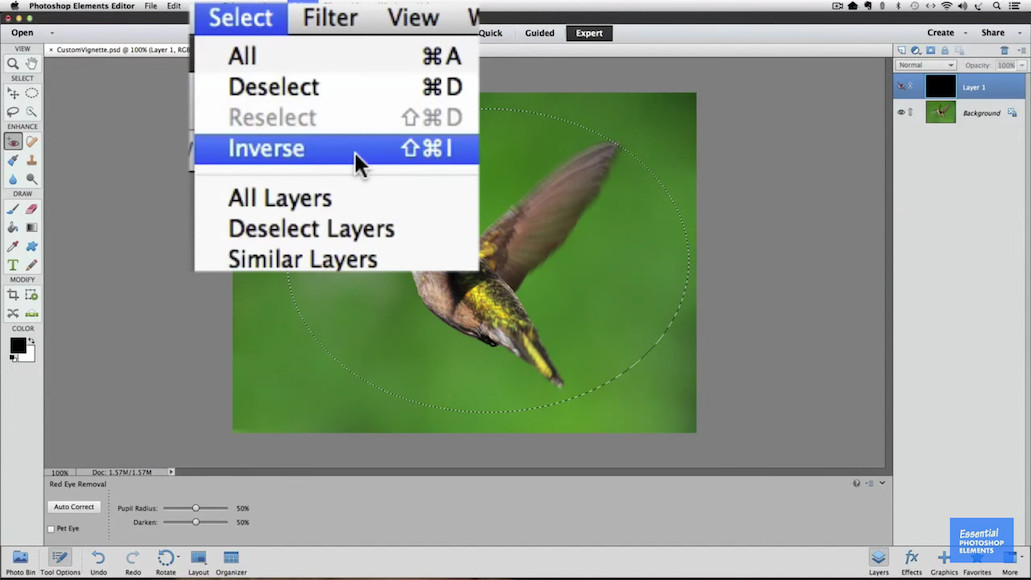
Task: Click the Layout button
Action: (198, 563)
